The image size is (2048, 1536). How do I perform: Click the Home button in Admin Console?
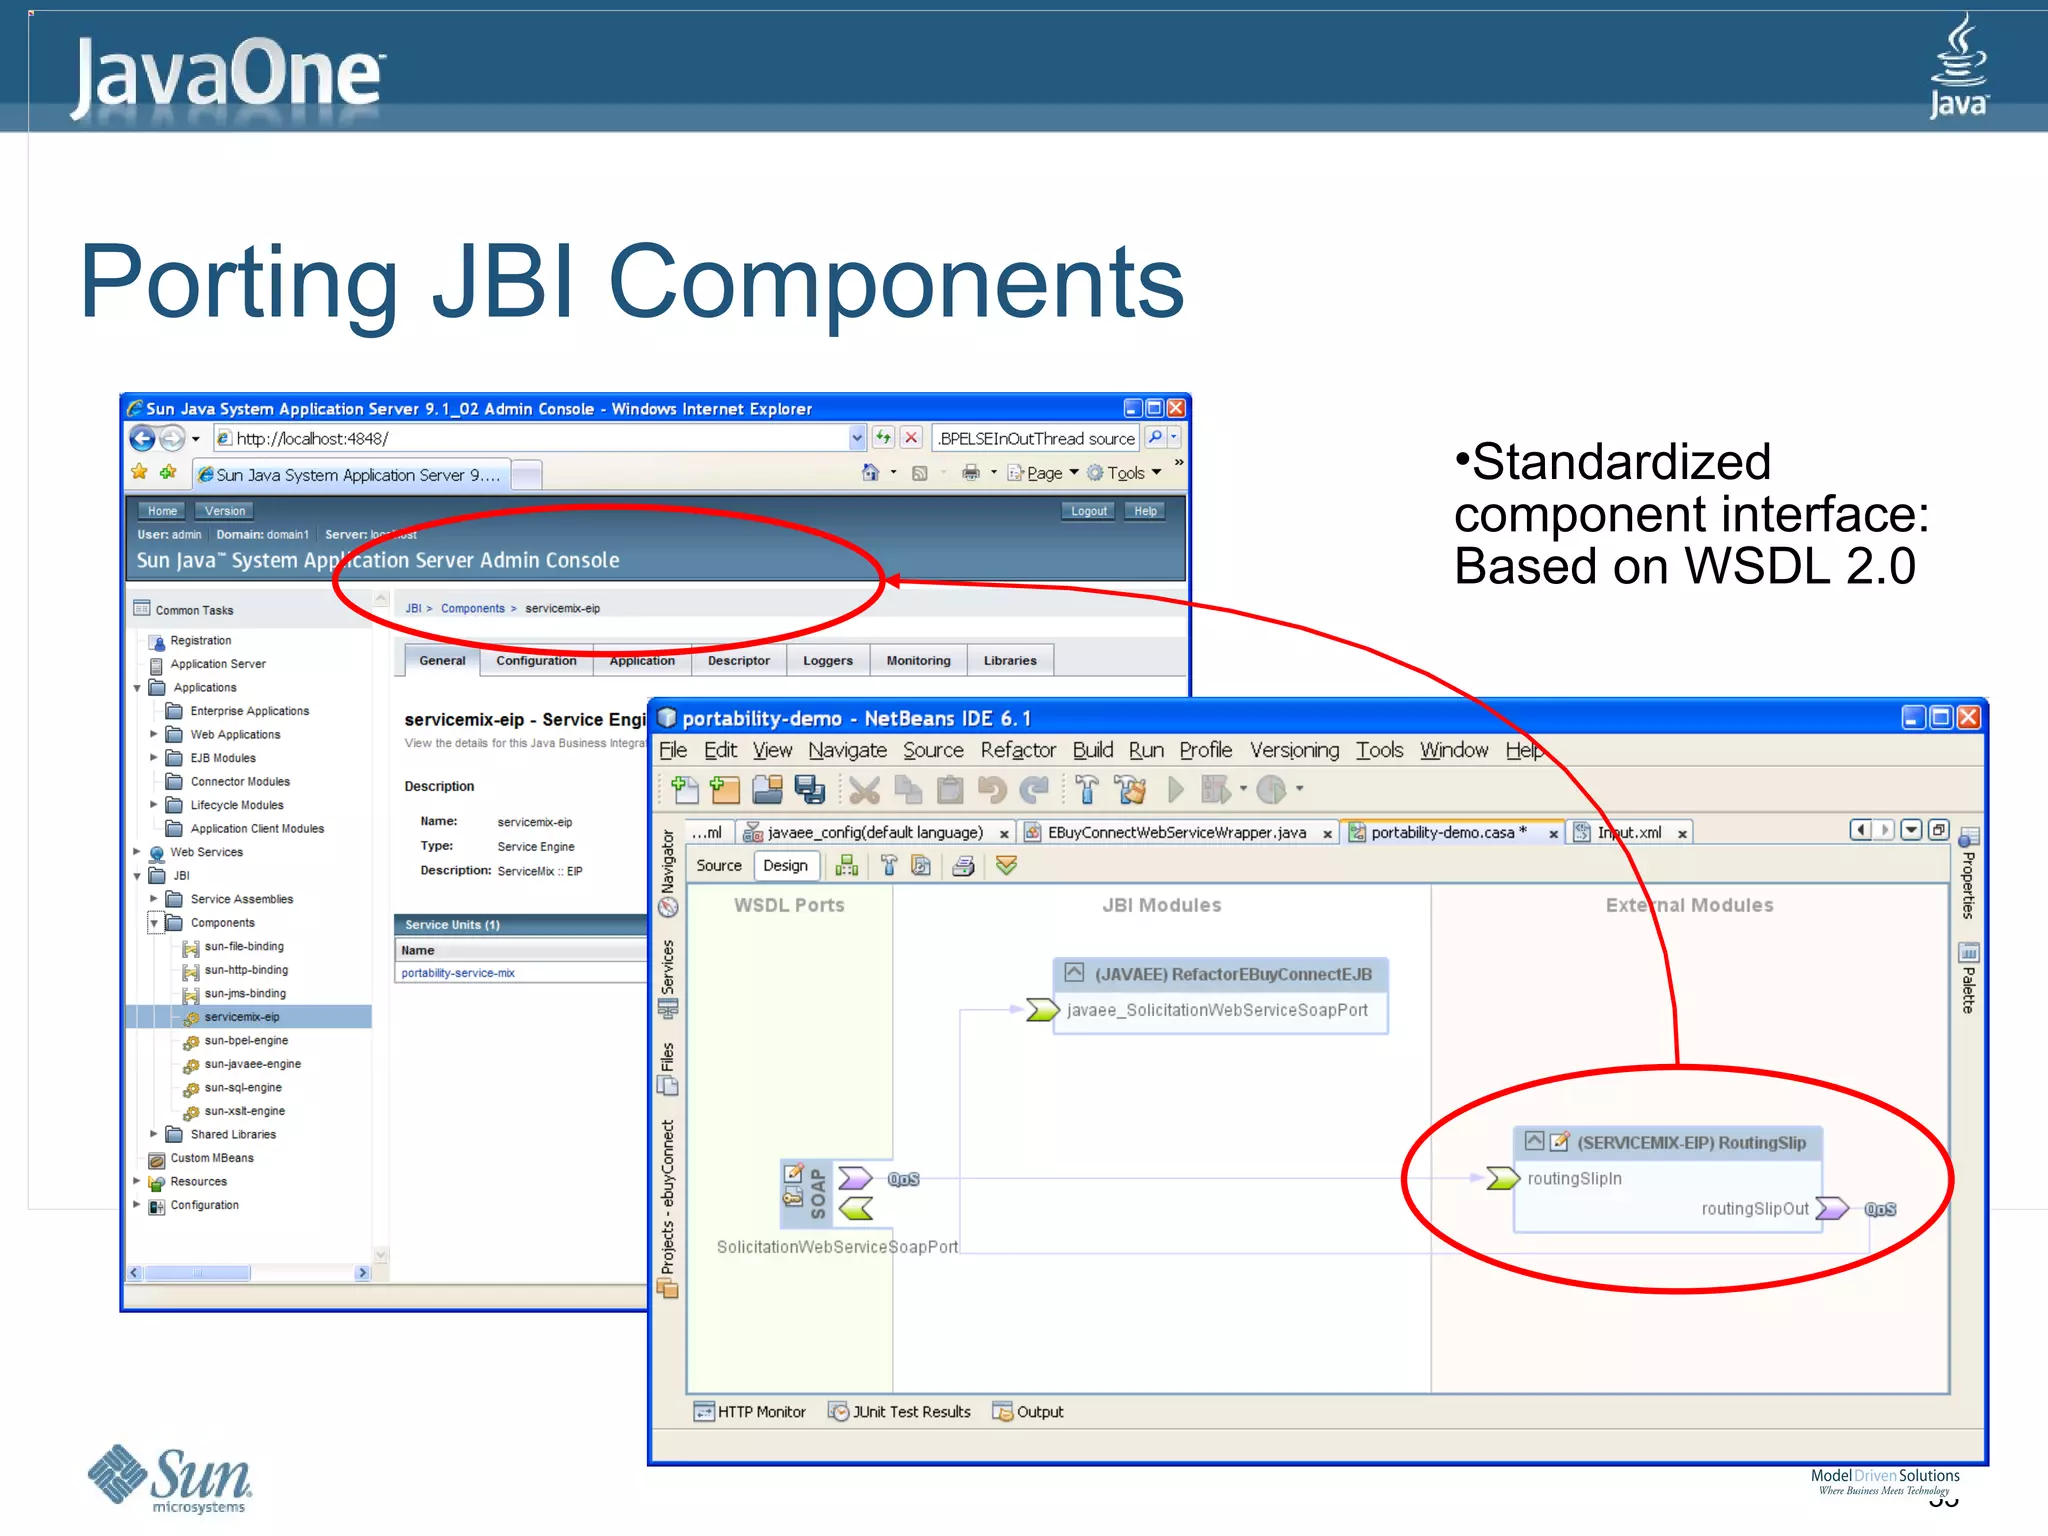(162, 511)
